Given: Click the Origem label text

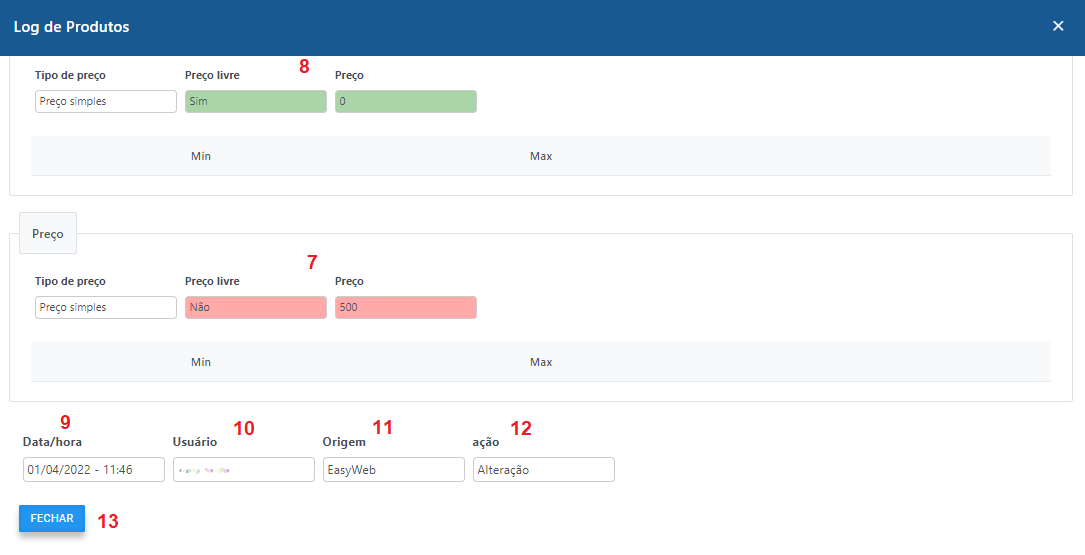Looking at the screenshot, I should pyautogui.click(x=344, y=441).
